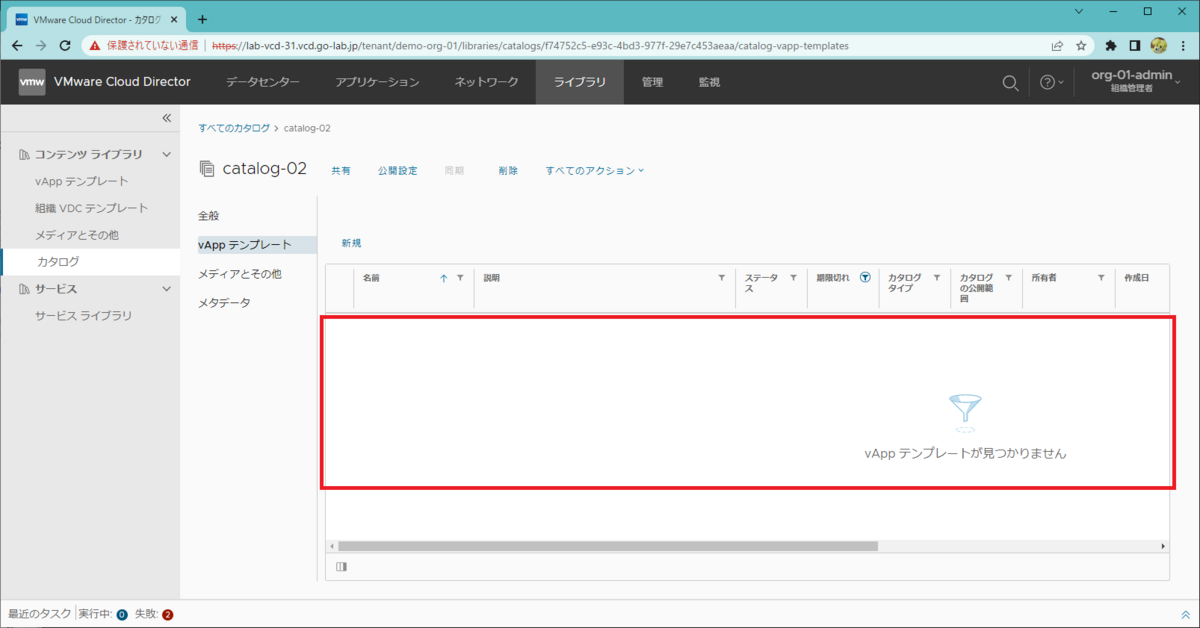This screenshot has width=1200, height=628.
Task: Click the 削除 action
Action: [508, 171]
